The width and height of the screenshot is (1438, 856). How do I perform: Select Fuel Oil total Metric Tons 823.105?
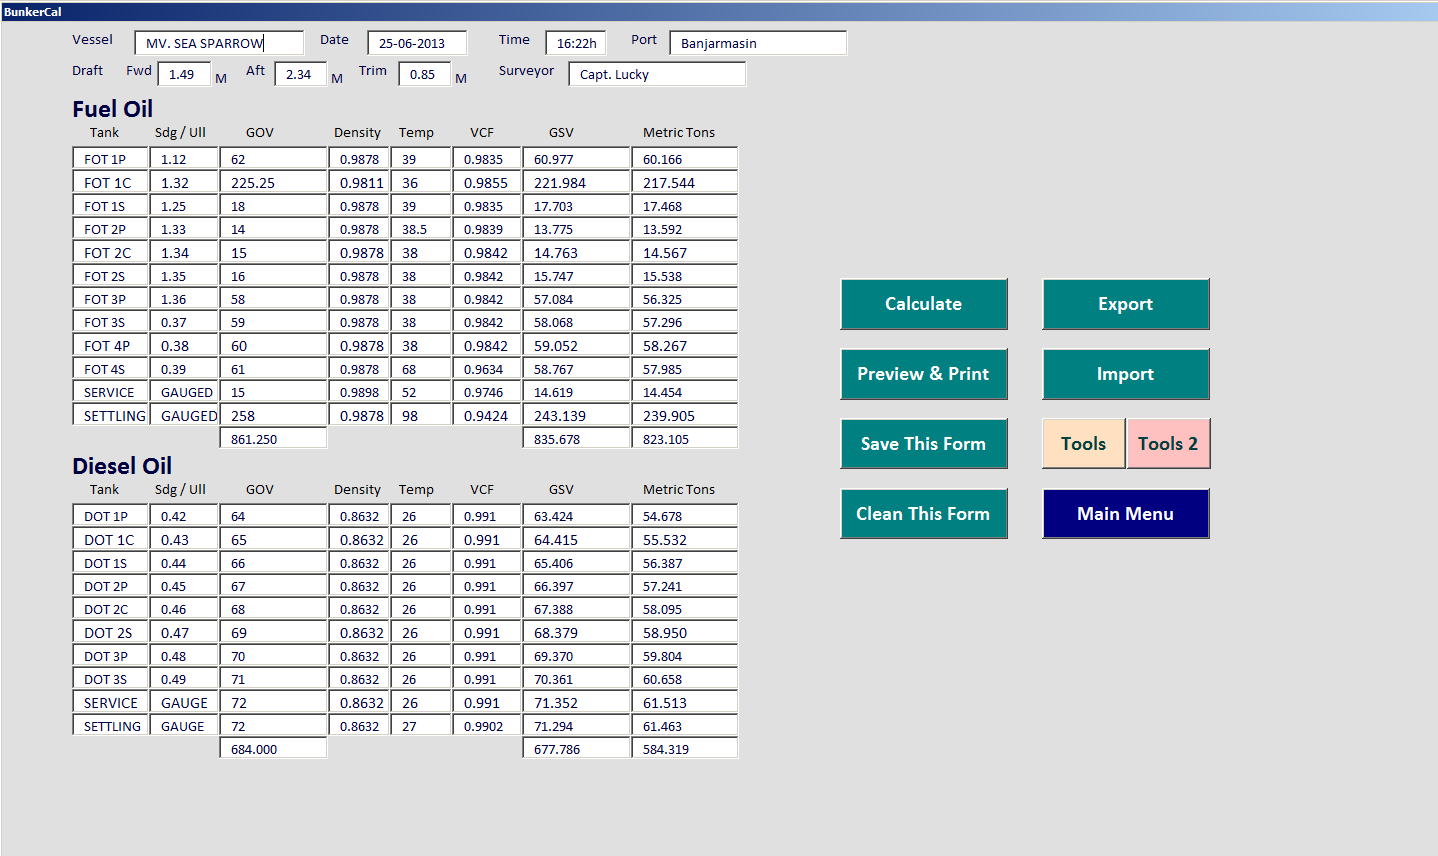685,439
